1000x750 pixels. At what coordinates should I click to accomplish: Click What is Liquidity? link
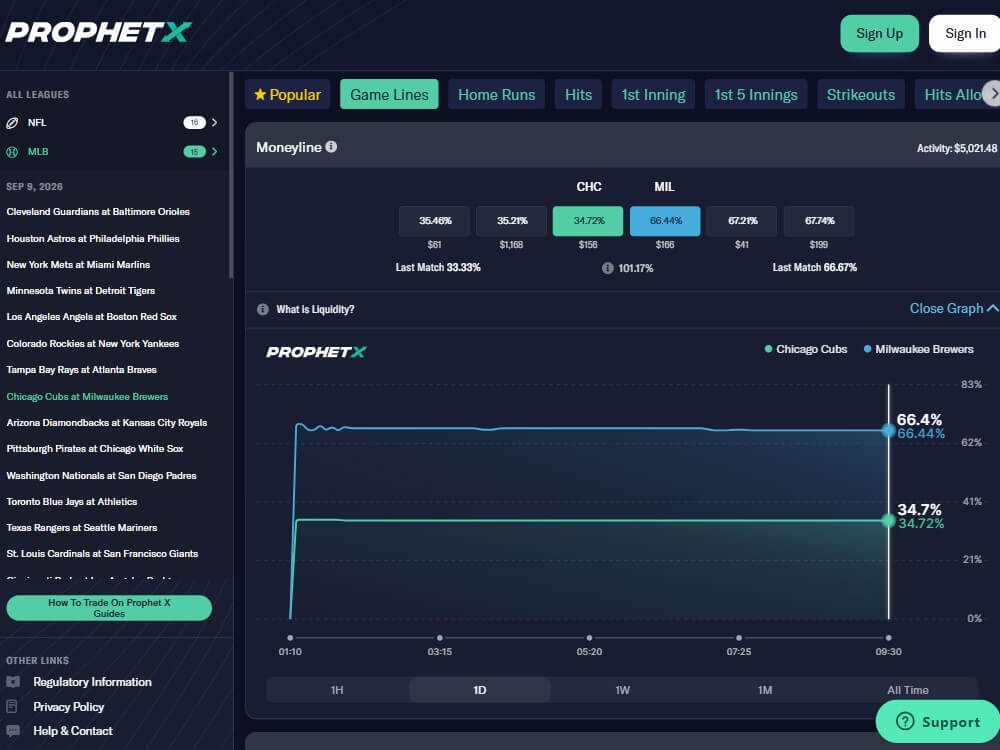pos(315,309)
